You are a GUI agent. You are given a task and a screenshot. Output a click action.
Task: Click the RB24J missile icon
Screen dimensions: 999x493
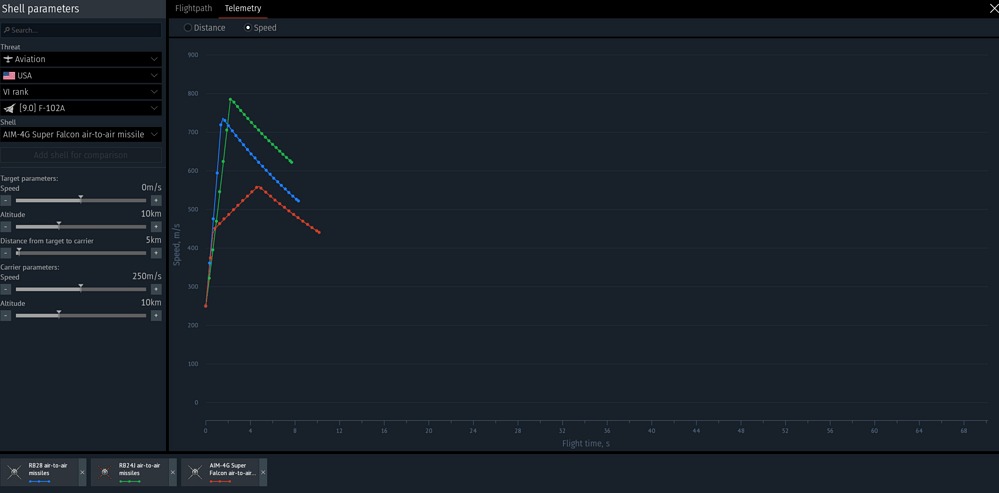pyautogui.click(x=104, y=472)
